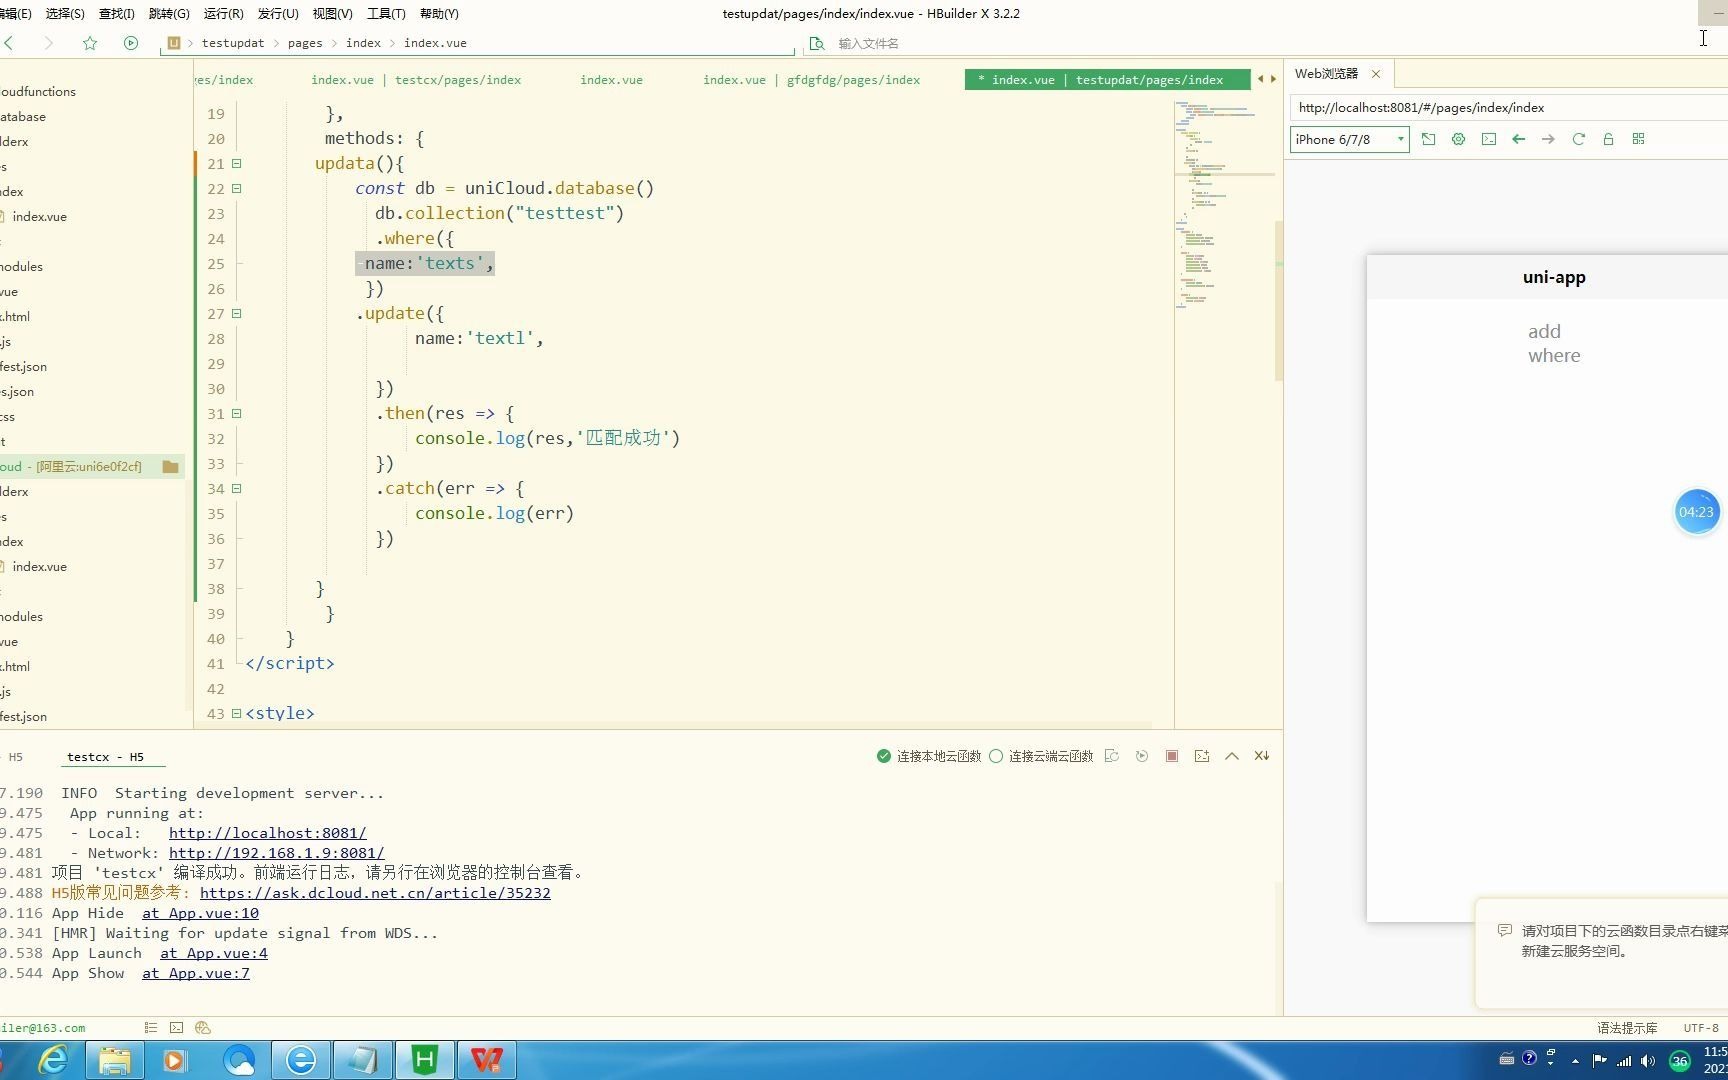Open the 帮助(Y) menu
This screenshot has width=1728, height=1080.
coord(439,13)
